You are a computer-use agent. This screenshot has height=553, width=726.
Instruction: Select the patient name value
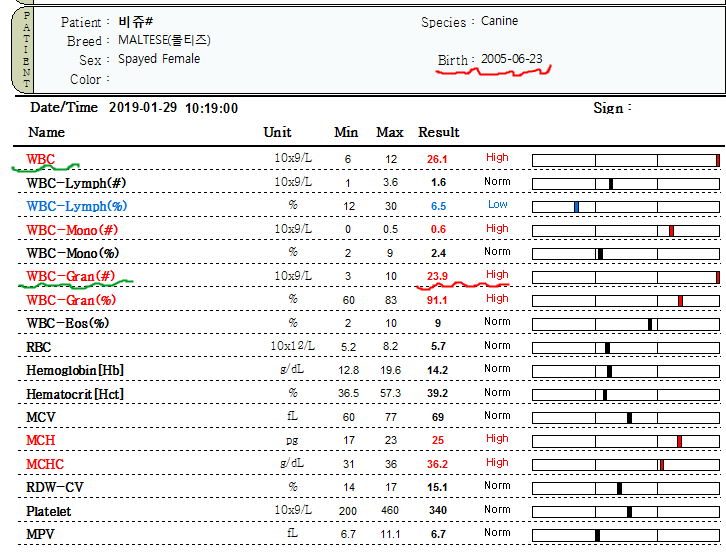click(x=135, y=22)
